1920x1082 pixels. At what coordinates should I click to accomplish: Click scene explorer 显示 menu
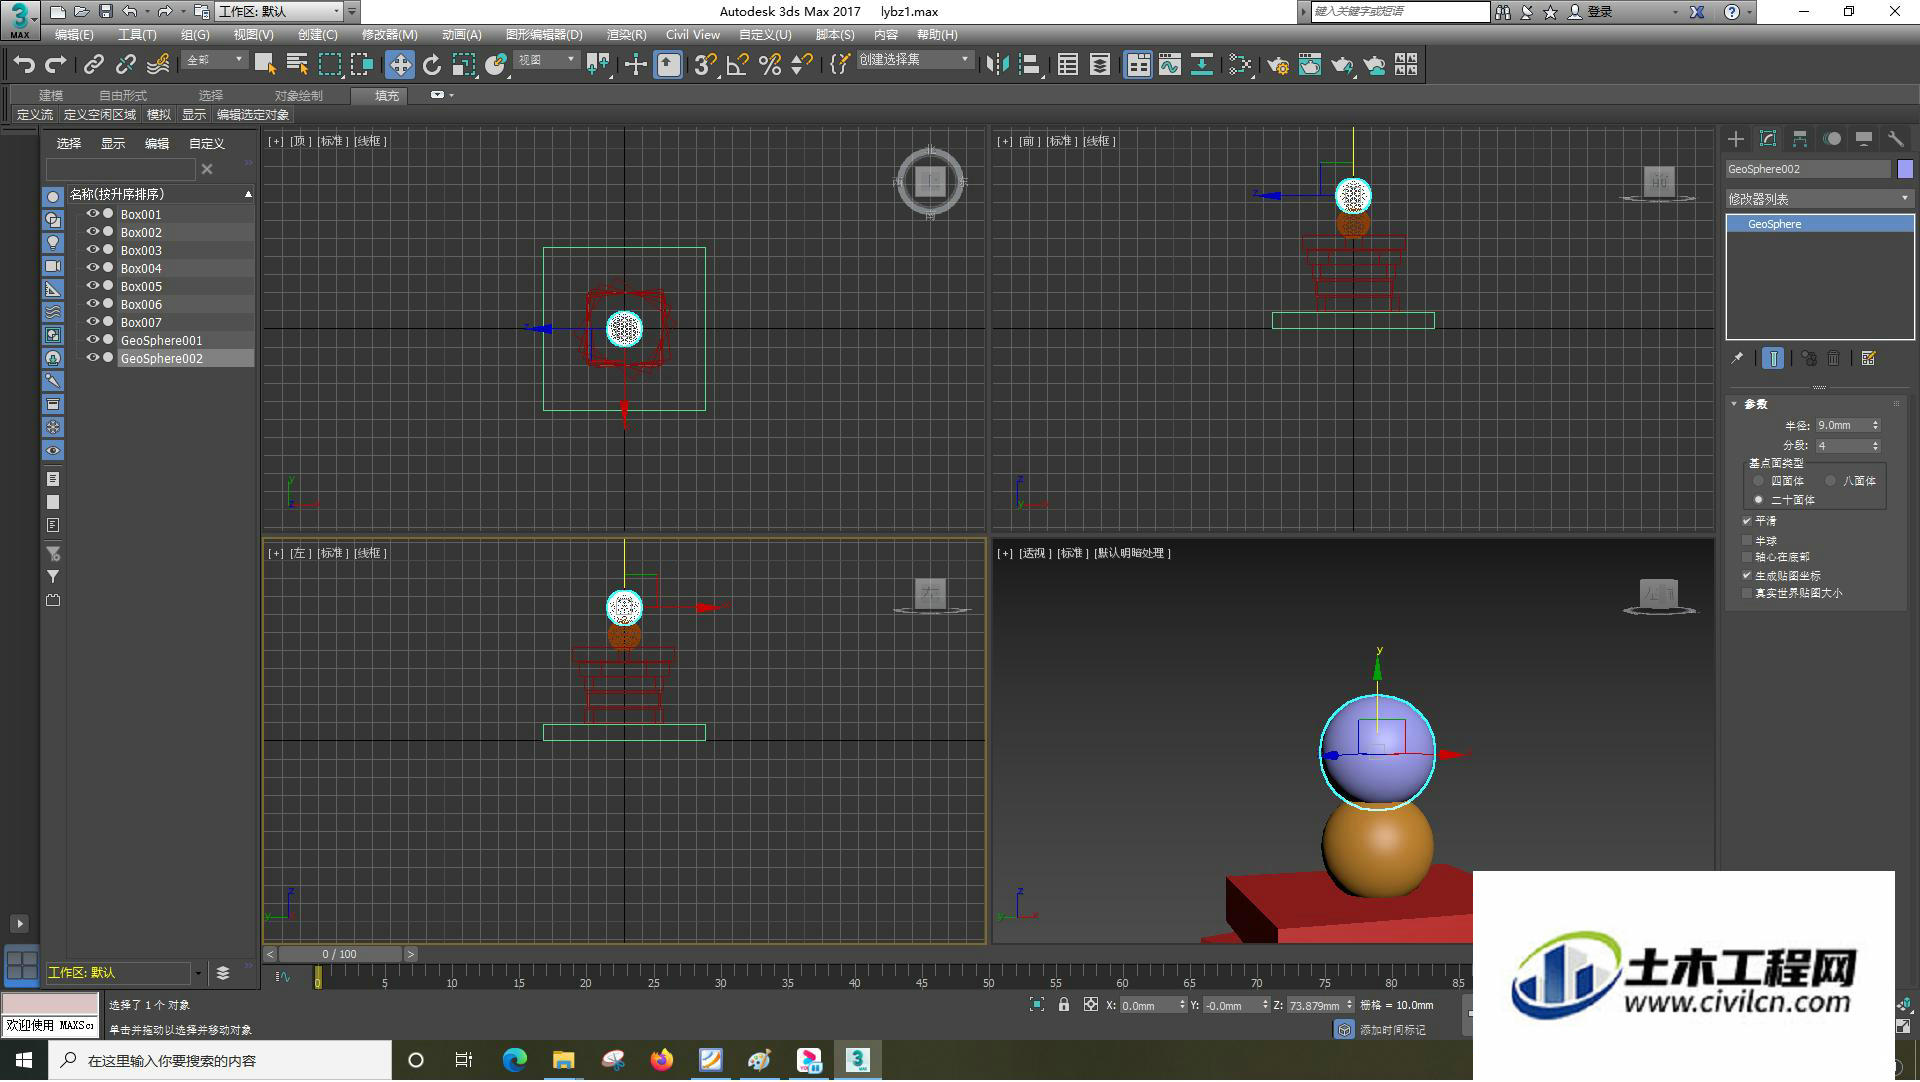112,143
